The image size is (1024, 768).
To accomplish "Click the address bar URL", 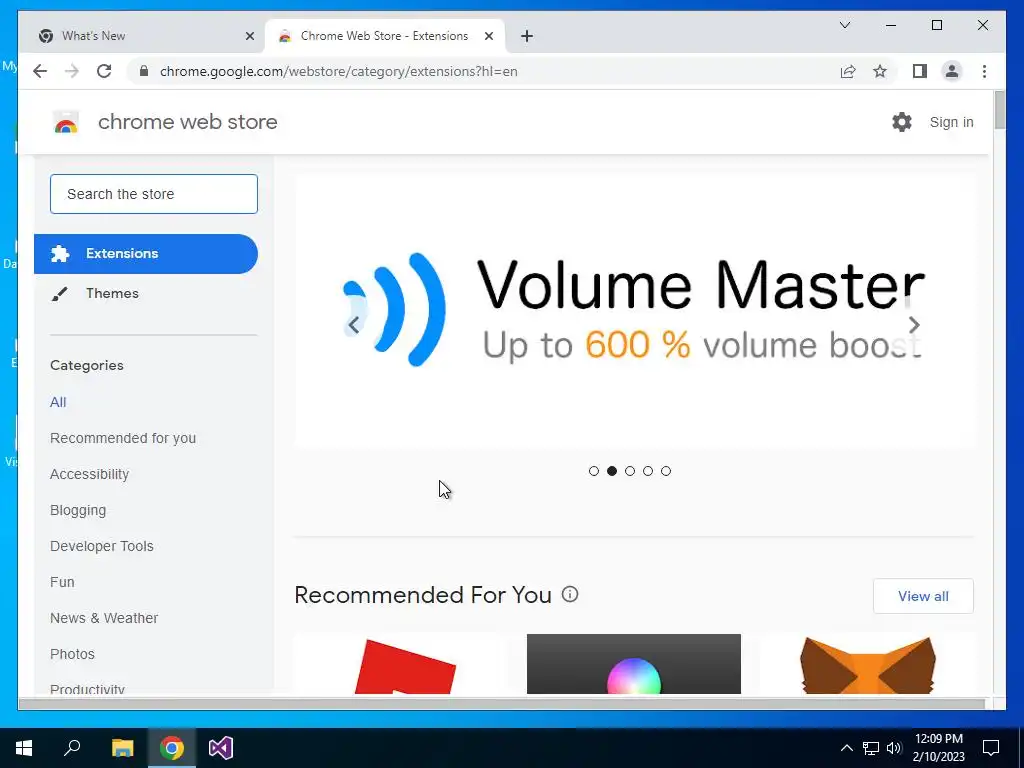I will (x=338, y=71).
